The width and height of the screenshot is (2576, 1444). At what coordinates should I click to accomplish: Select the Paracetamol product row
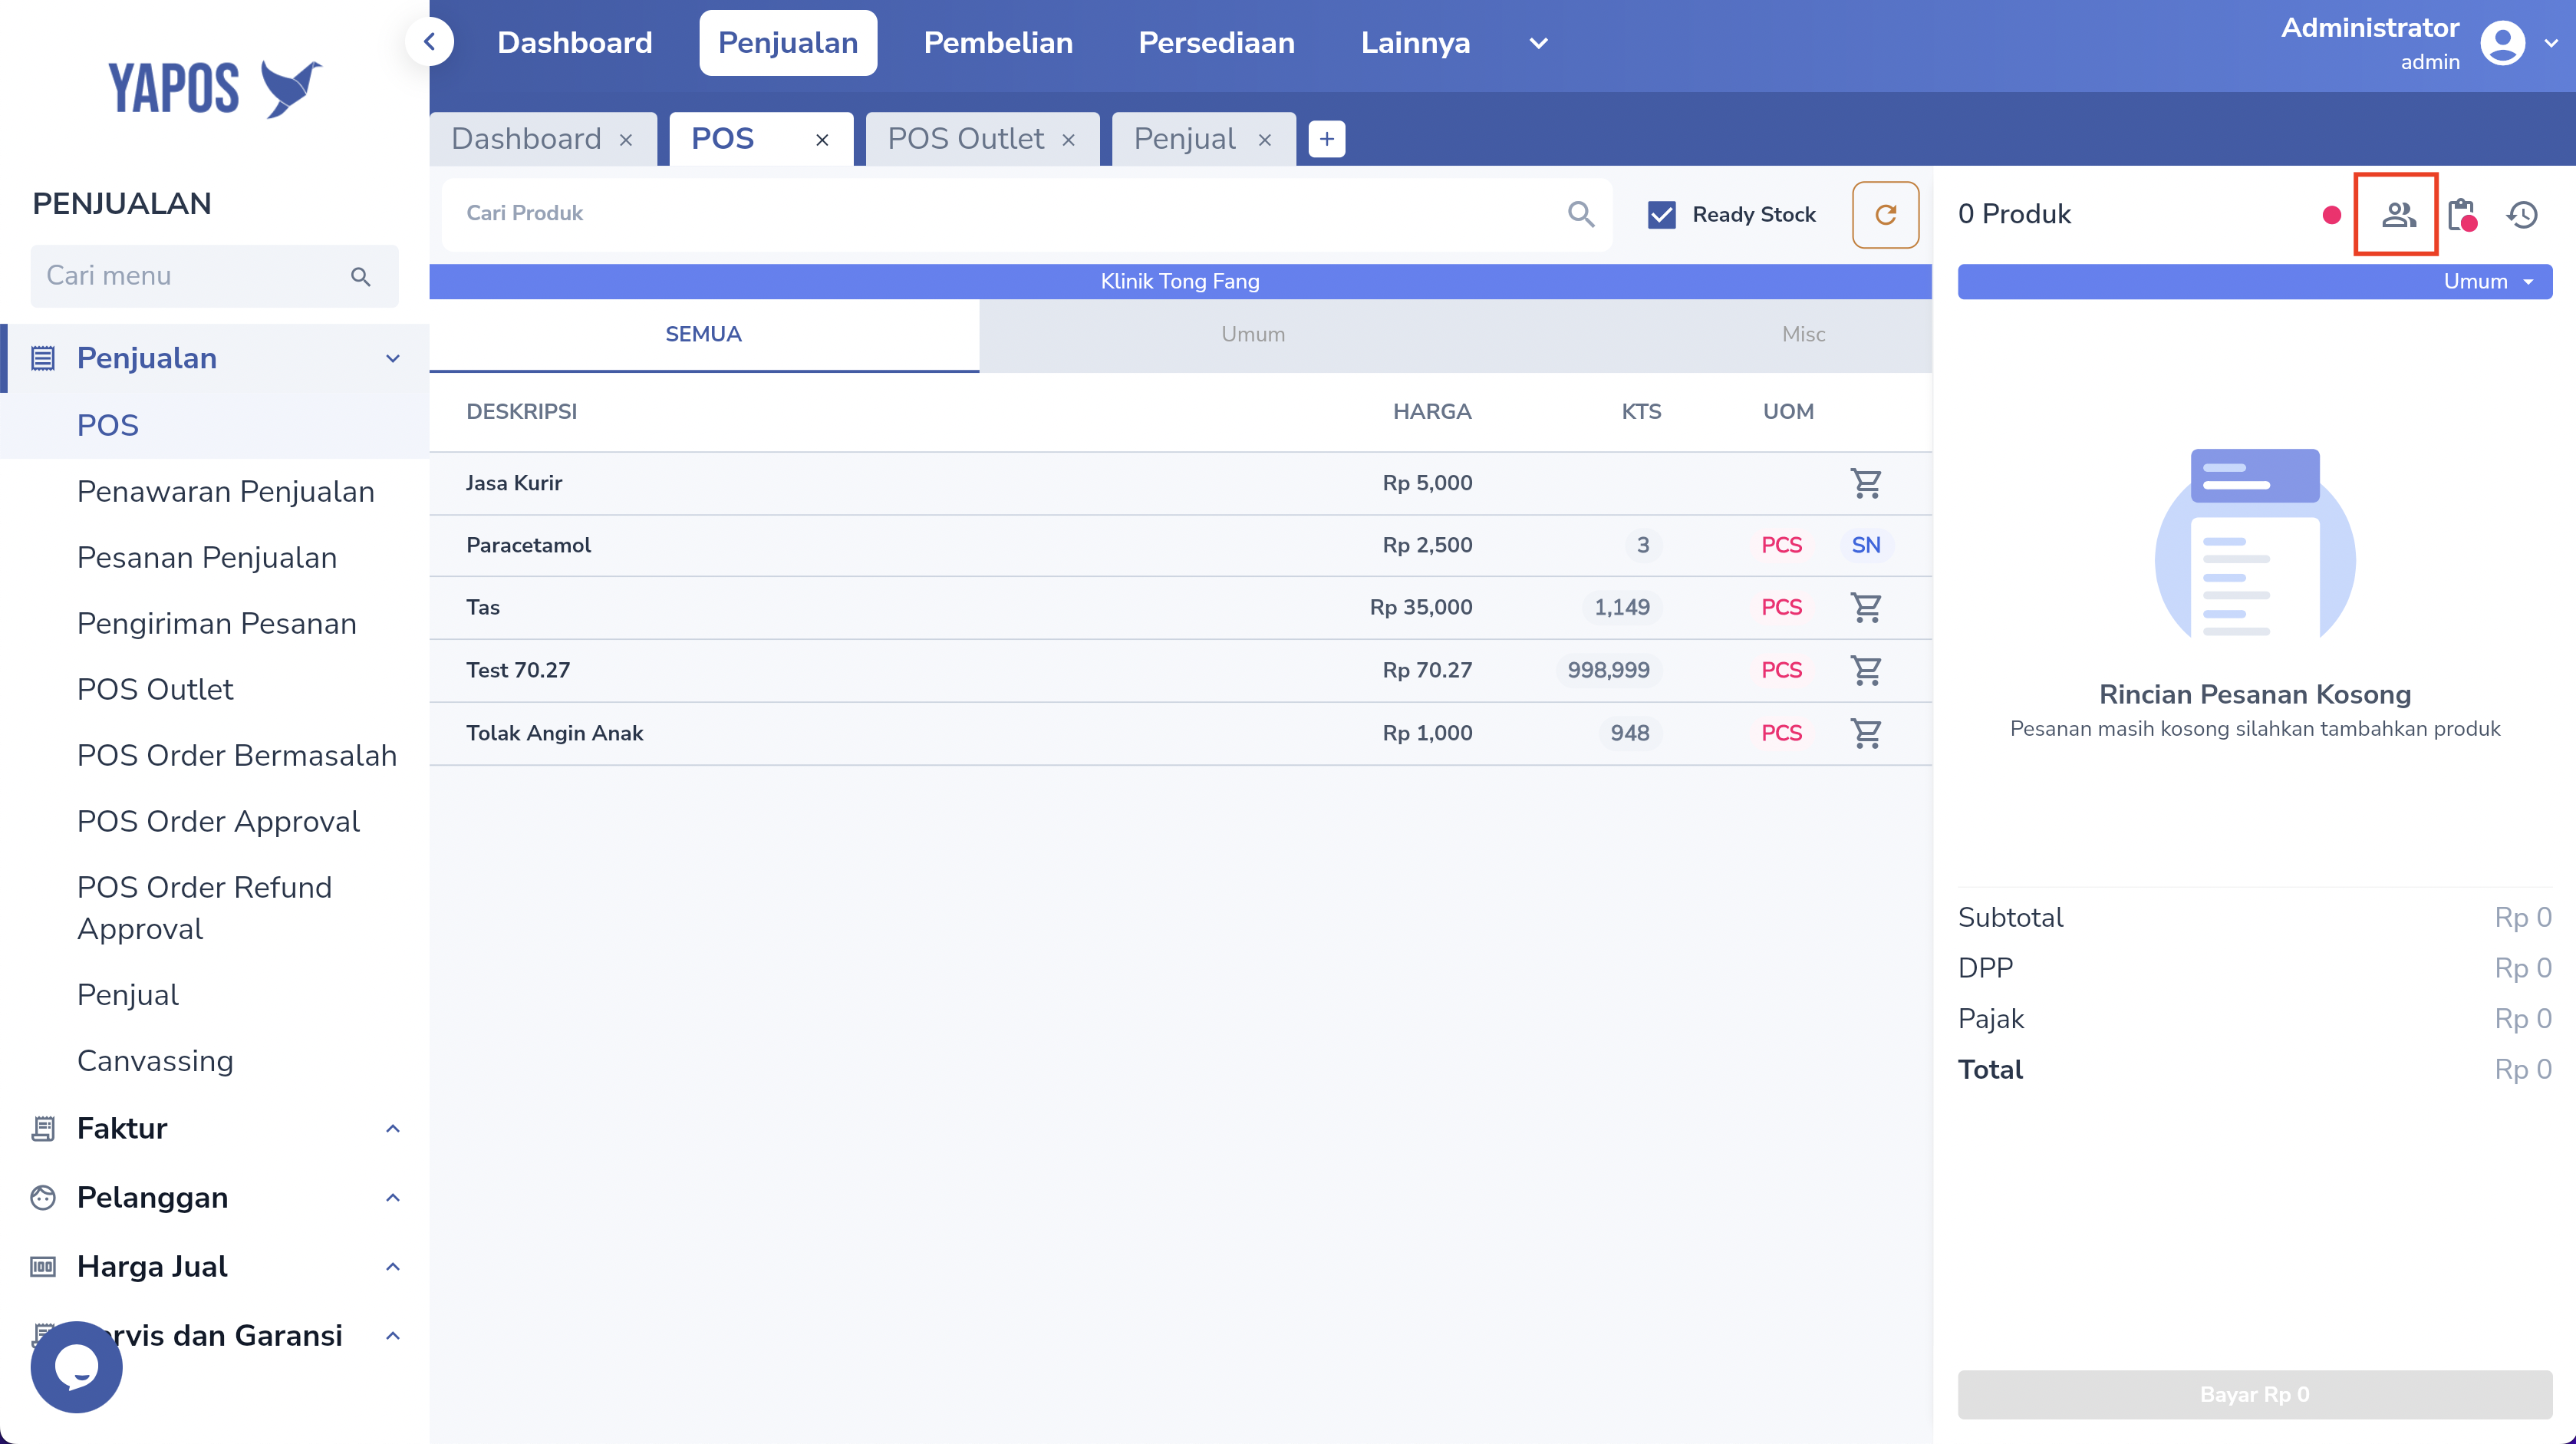click(x=1180, y=545)
